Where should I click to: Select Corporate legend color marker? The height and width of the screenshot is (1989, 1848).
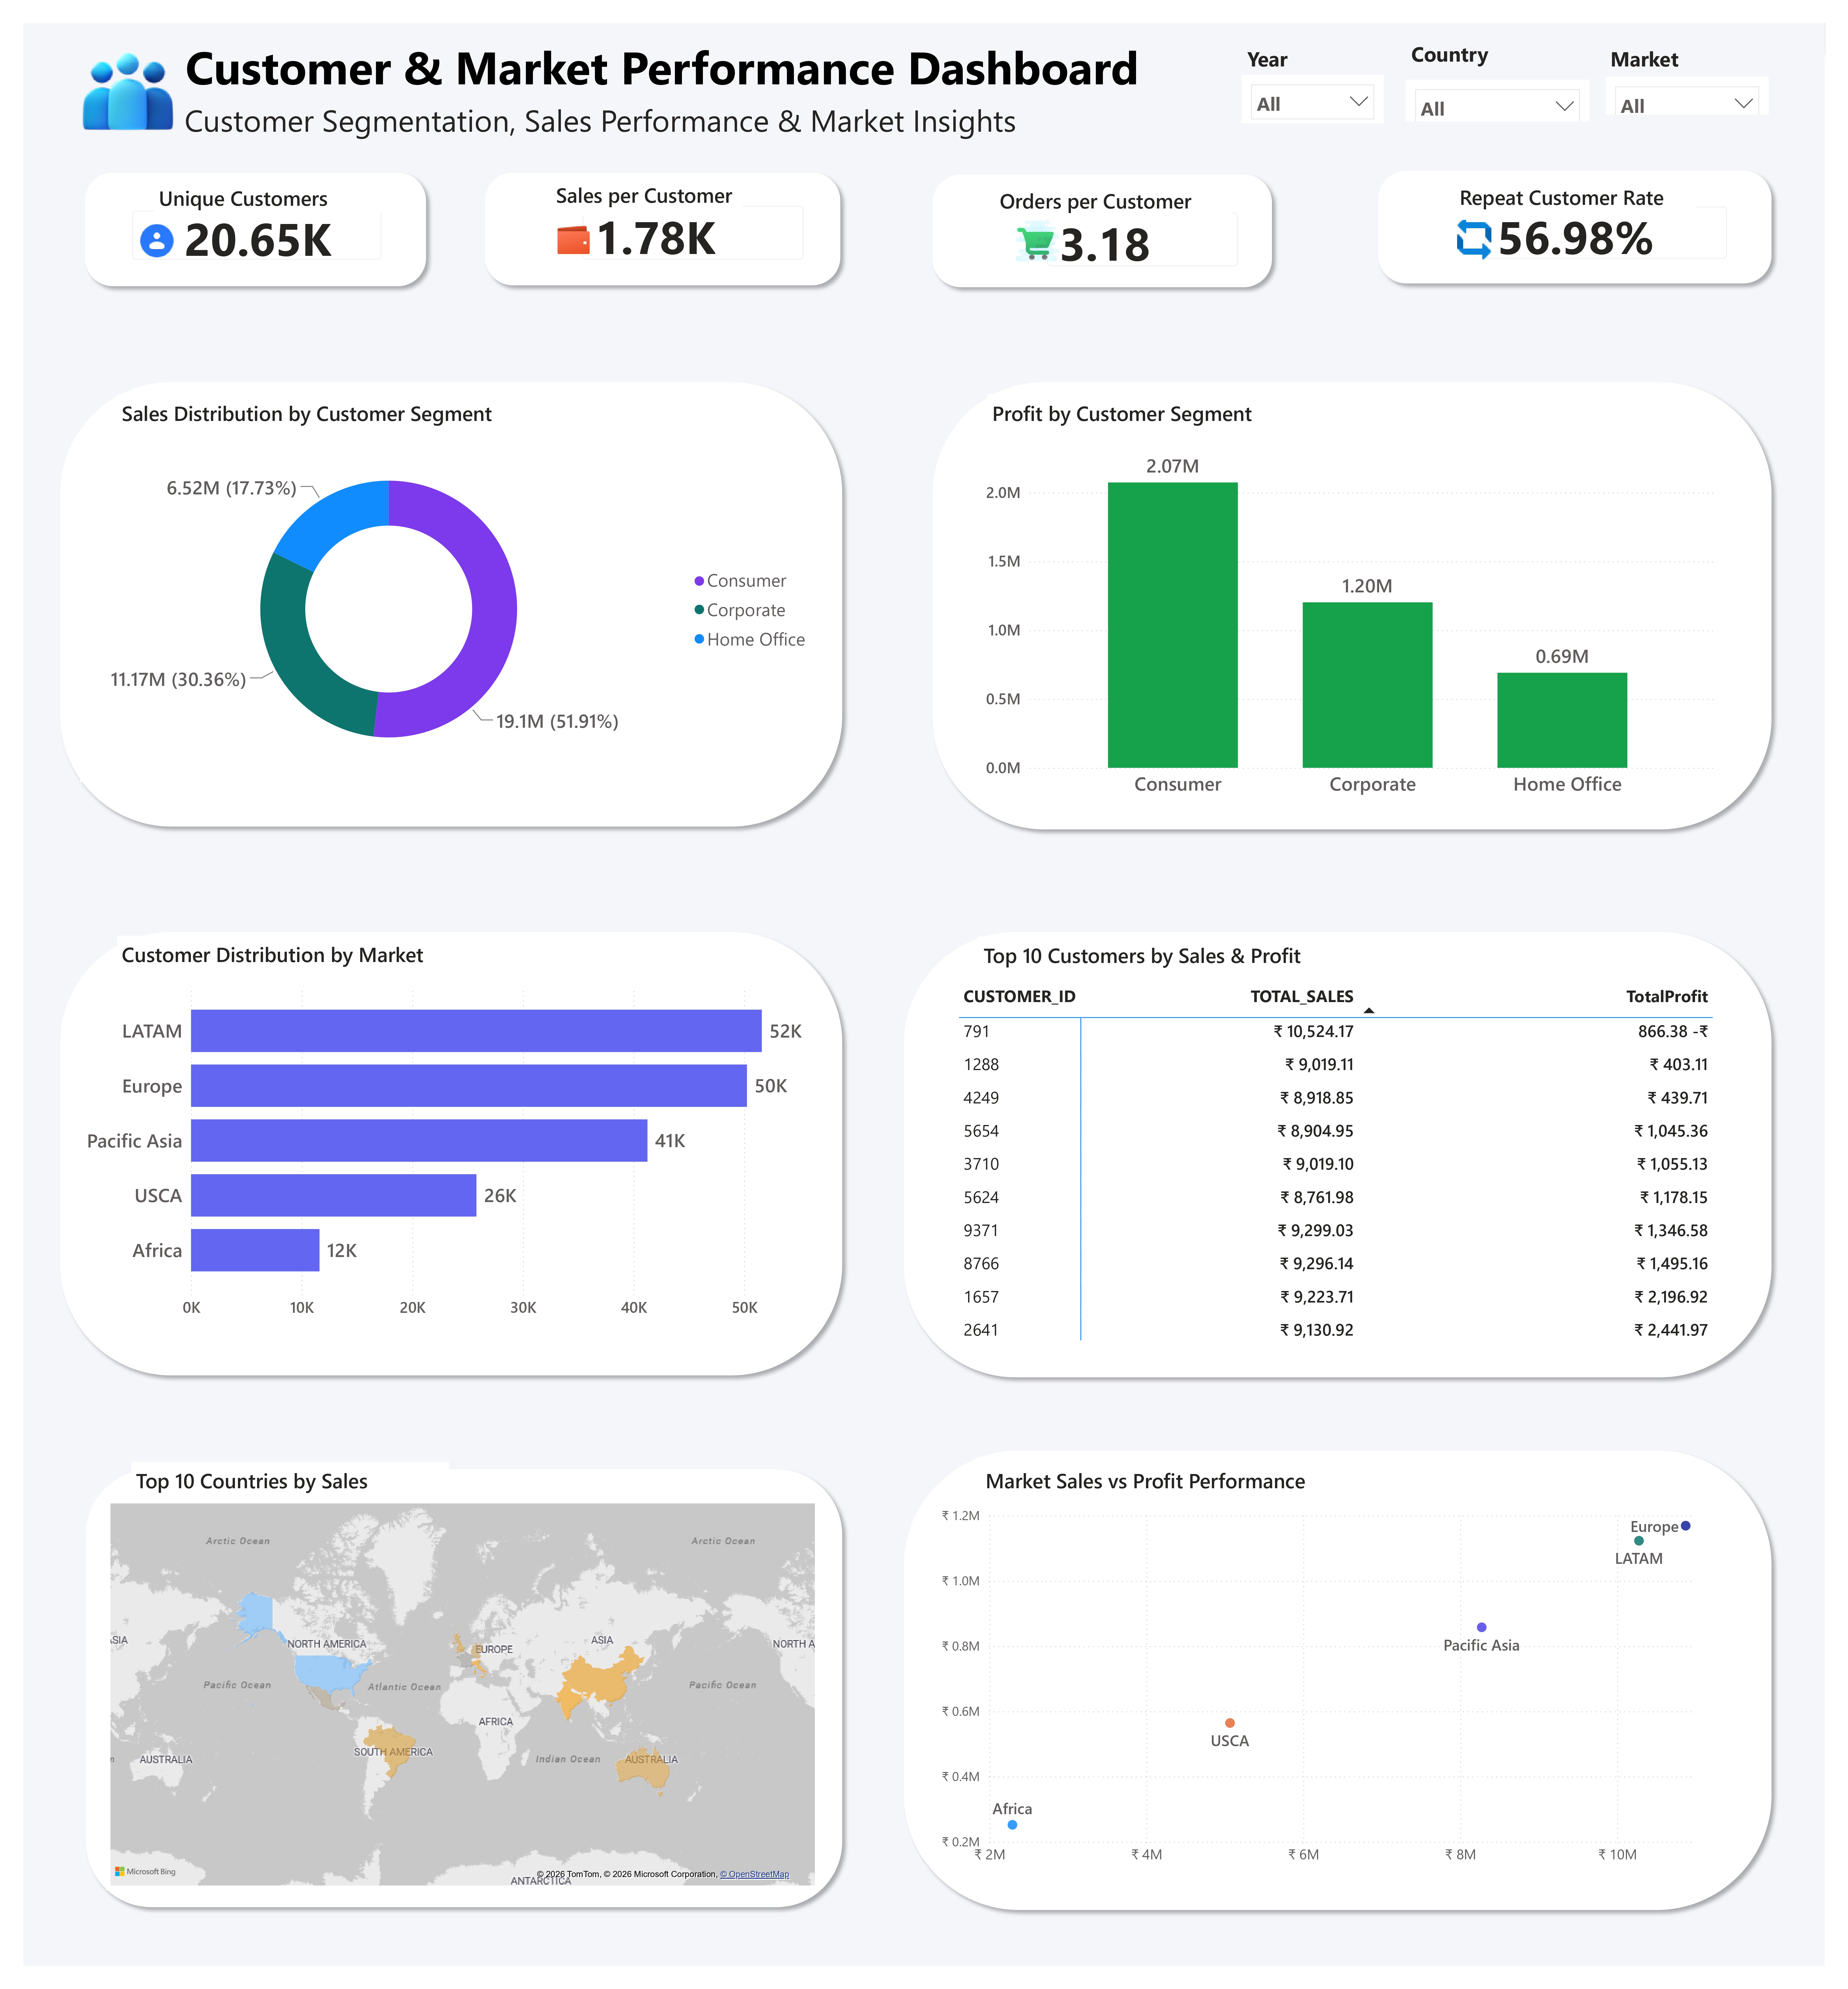tap(699, 610)
